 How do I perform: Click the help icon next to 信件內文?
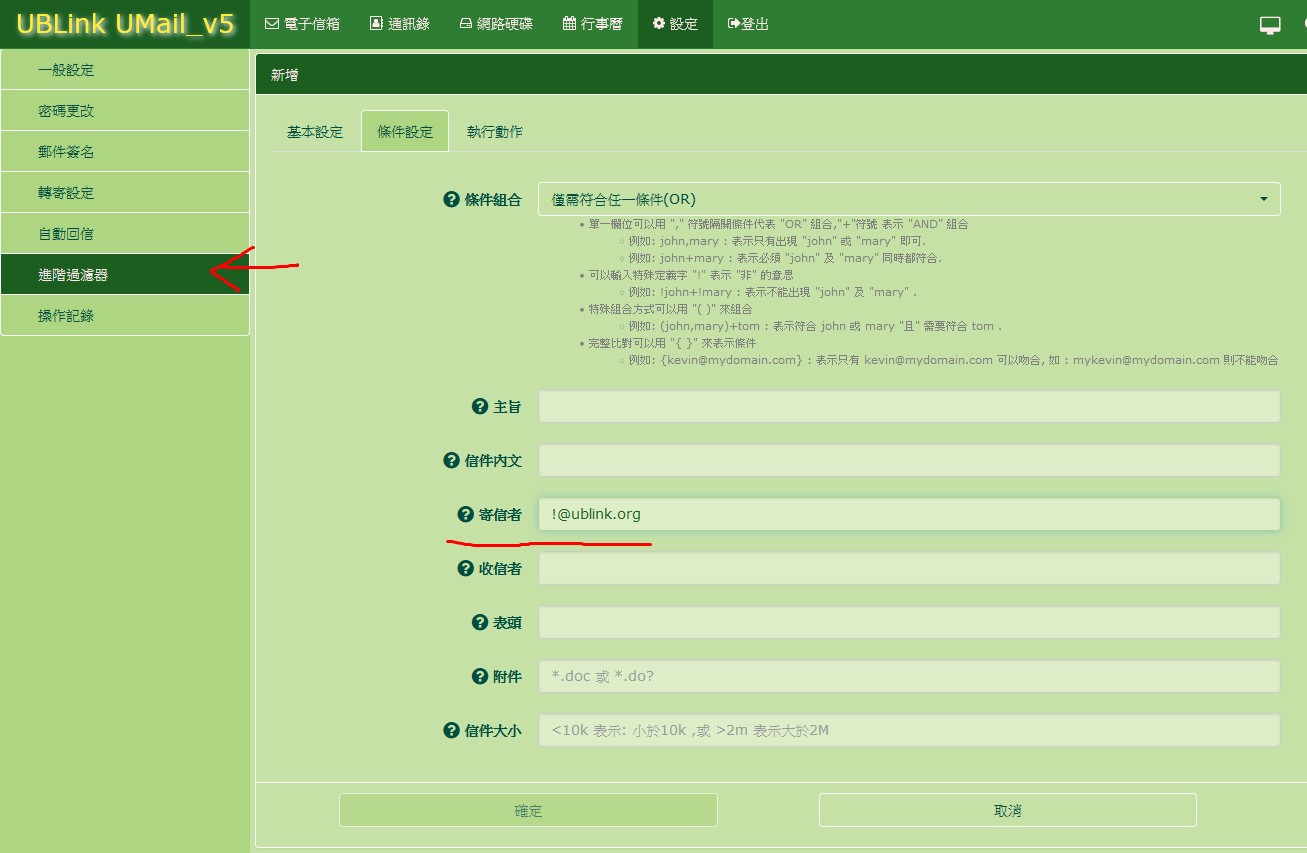pos(451,461)
